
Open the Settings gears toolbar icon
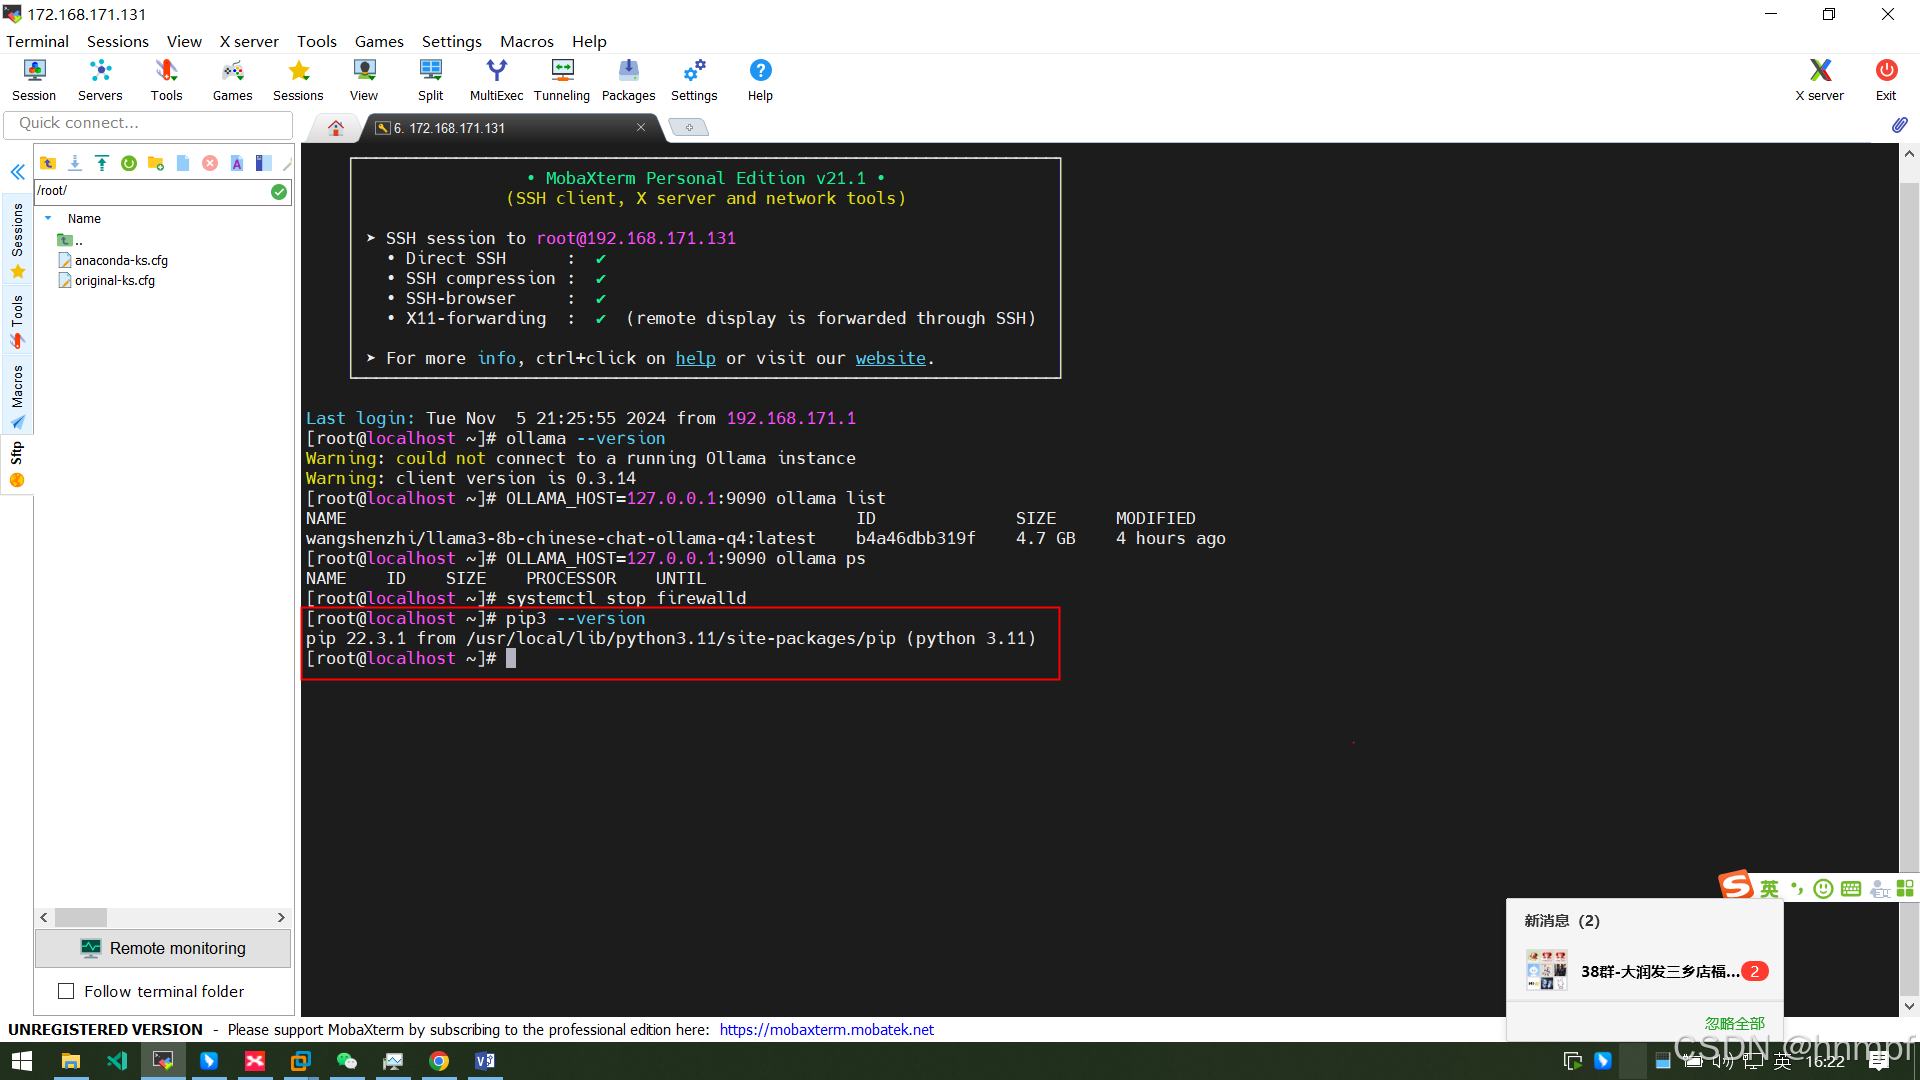(x=694, y=79)
